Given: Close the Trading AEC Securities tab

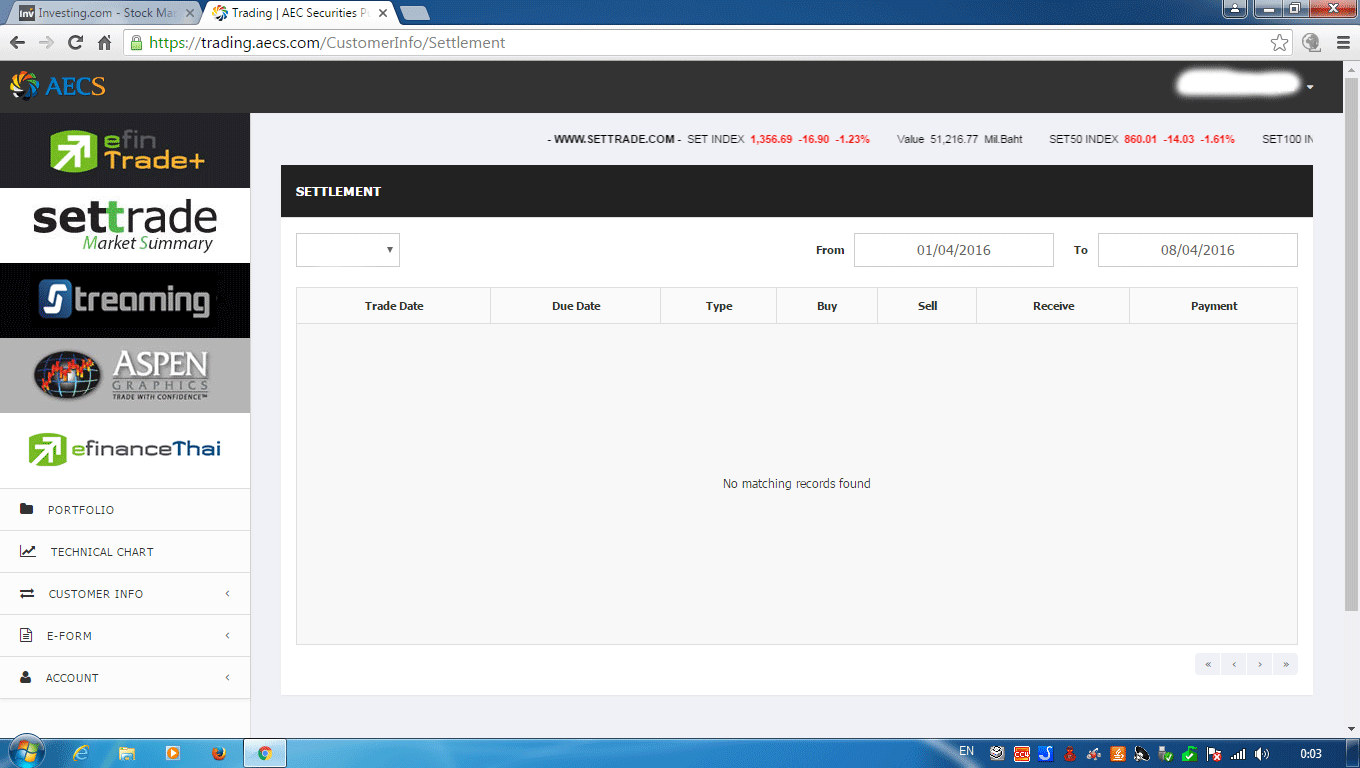Looking at the screenshot, I should [383, 13].
